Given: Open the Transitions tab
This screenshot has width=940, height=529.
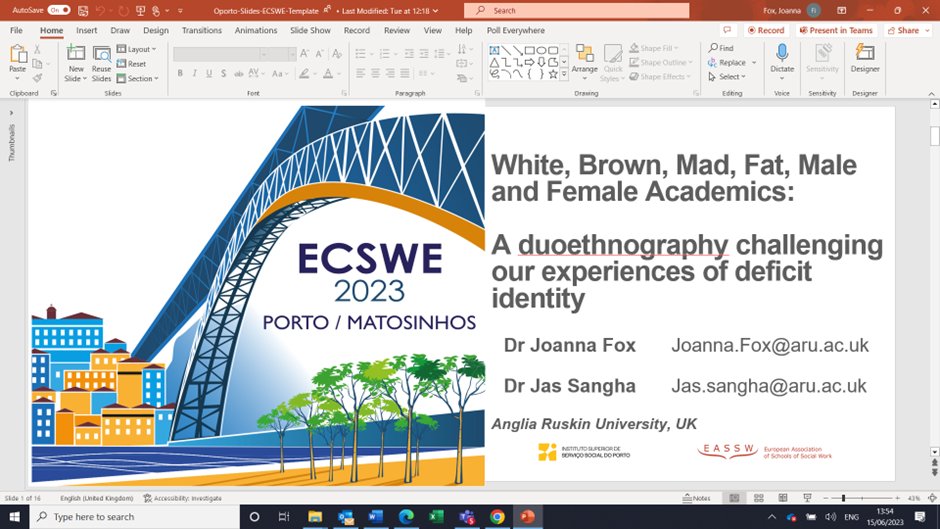Looking at the screenshot, I should [x=201, y=30].
